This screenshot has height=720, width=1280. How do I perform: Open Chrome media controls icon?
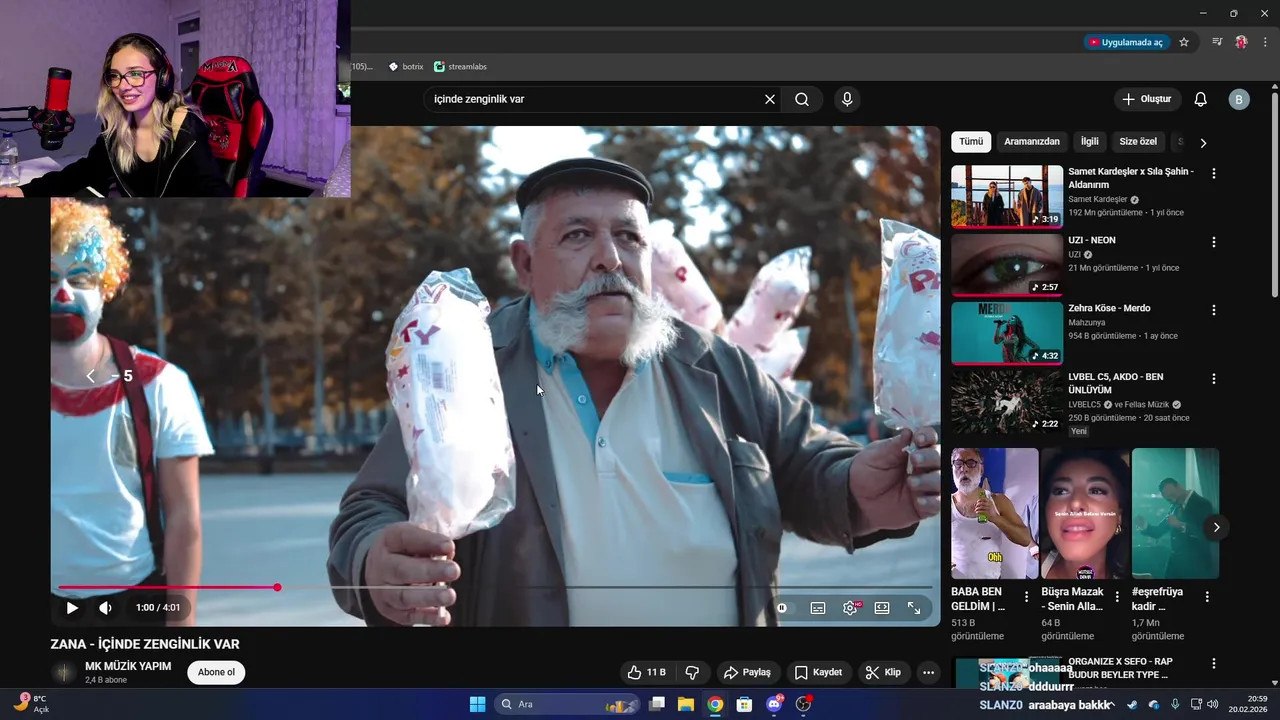click(1217, 42)
